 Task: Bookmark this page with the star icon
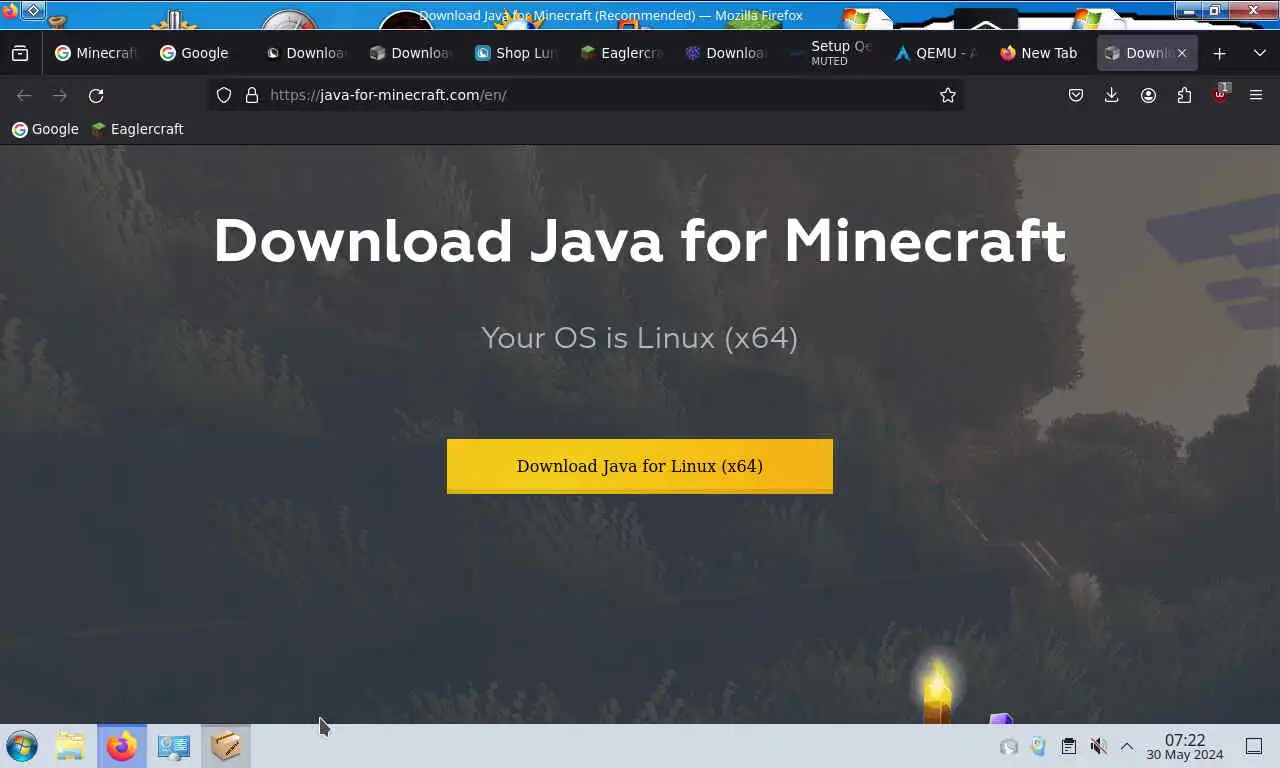point(948,95)
